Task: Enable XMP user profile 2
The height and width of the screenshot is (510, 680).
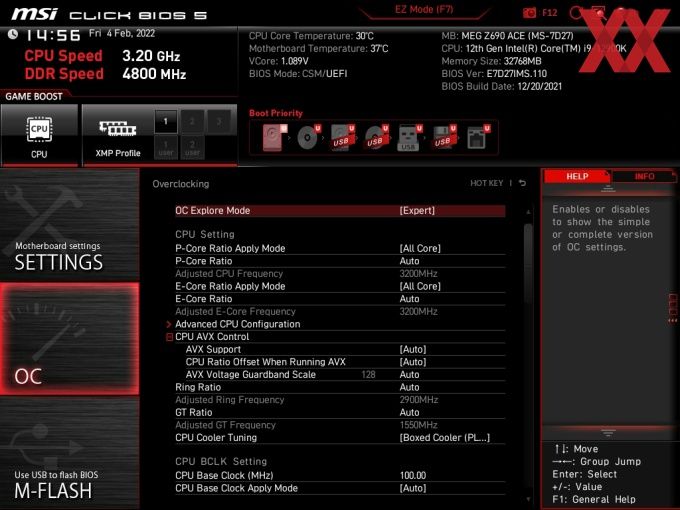Action: click(x=192, y=147)
